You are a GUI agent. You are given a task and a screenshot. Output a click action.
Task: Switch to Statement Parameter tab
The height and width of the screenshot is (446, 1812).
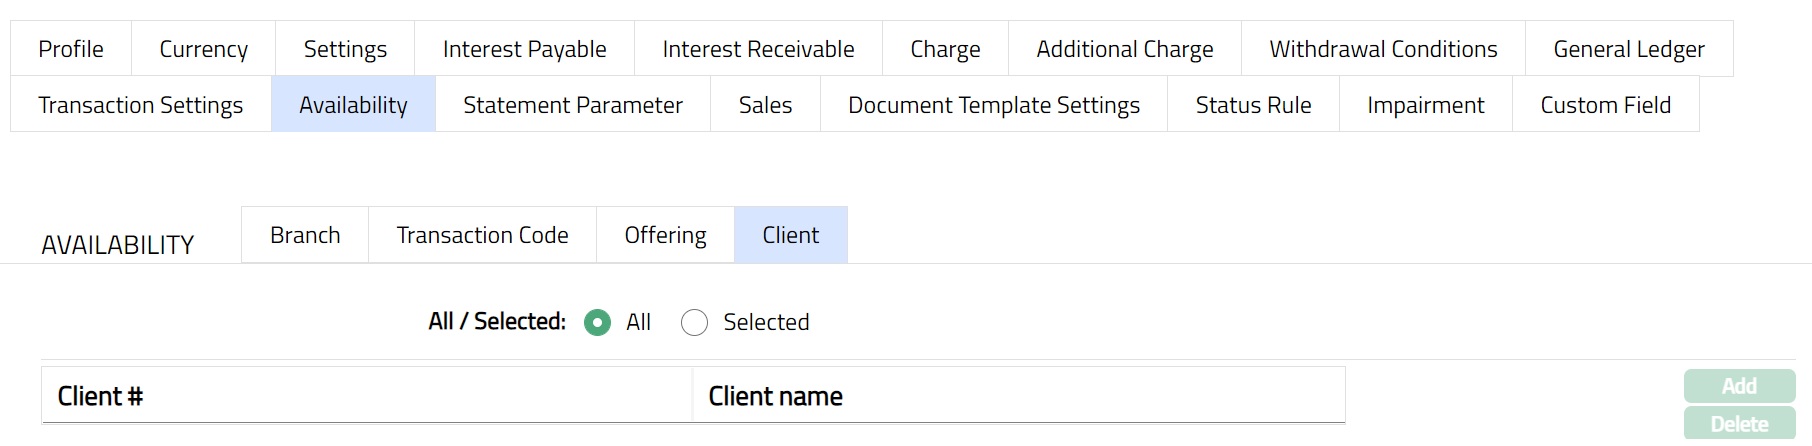[x=573, y=105]
